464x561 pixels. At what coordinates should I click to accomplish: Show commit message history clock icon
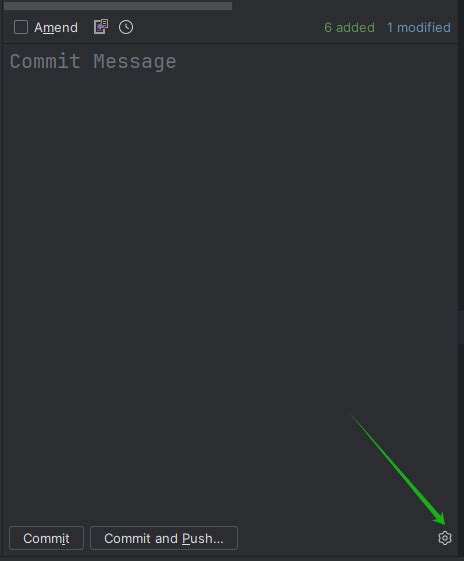(126, 27)
